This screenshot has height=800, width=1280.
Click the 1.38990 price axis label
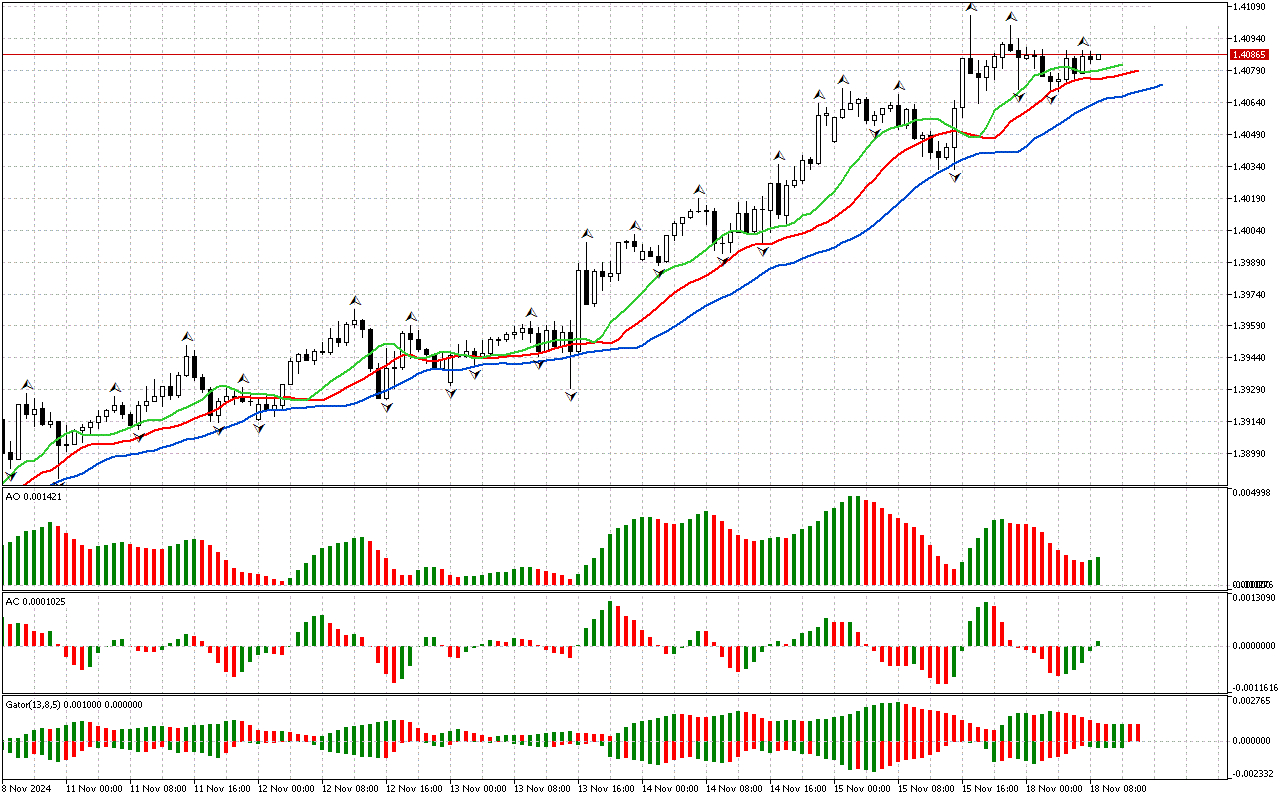tap(1249, 454)
